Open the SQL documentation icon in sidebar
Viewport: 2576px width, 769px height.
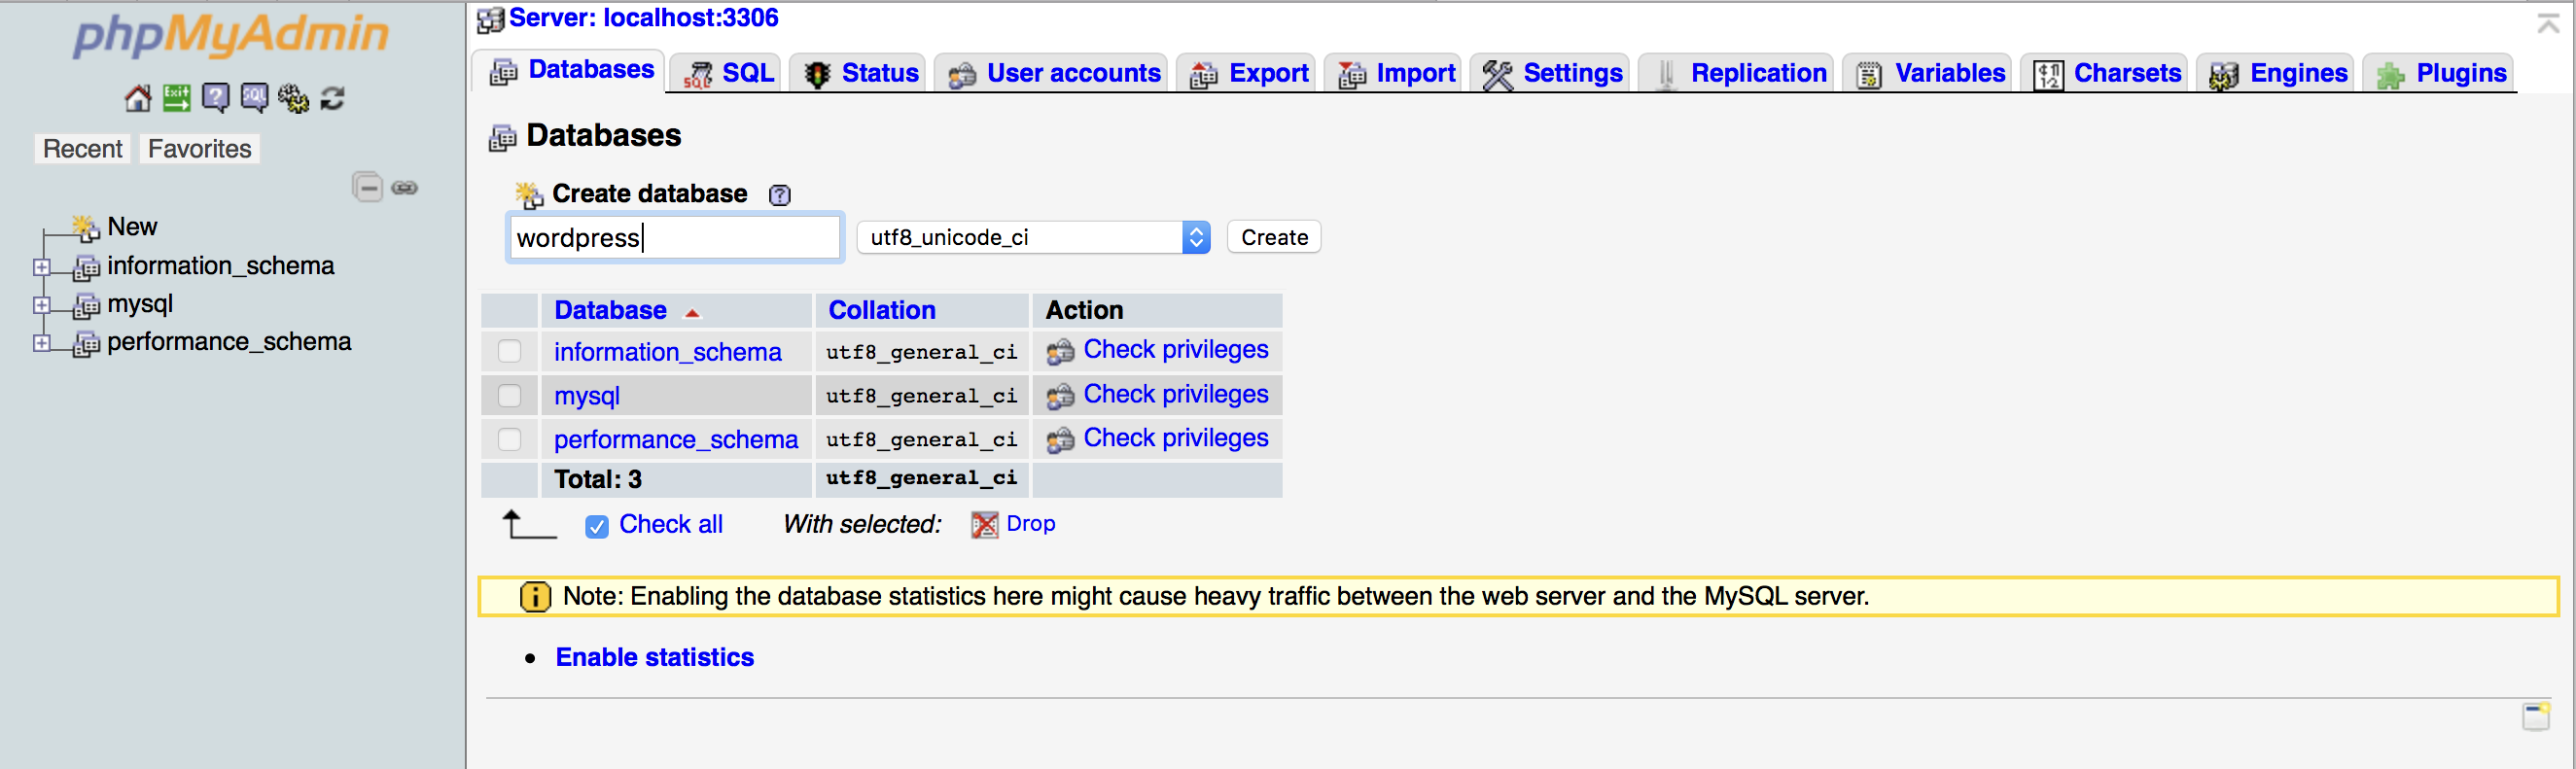pyautogui.click(x=254, y=98)
